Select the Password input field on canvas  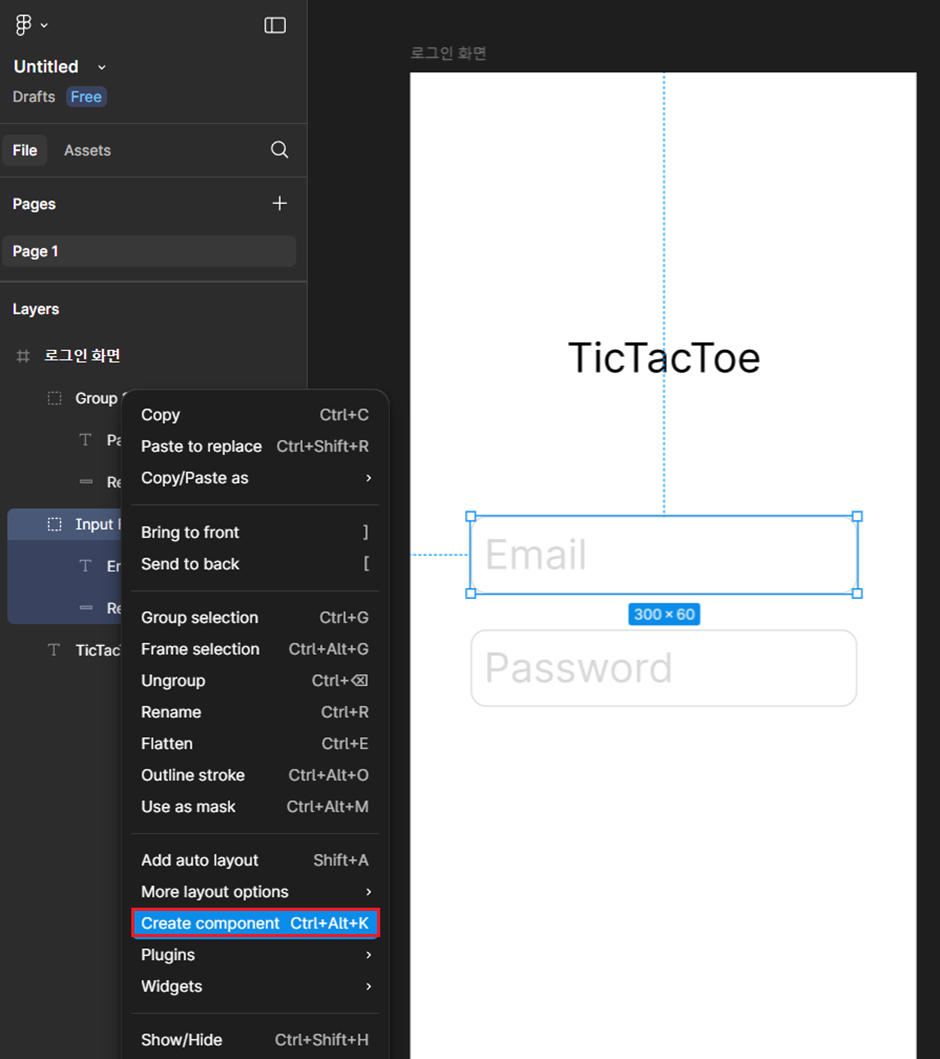[x=664, y=668]
